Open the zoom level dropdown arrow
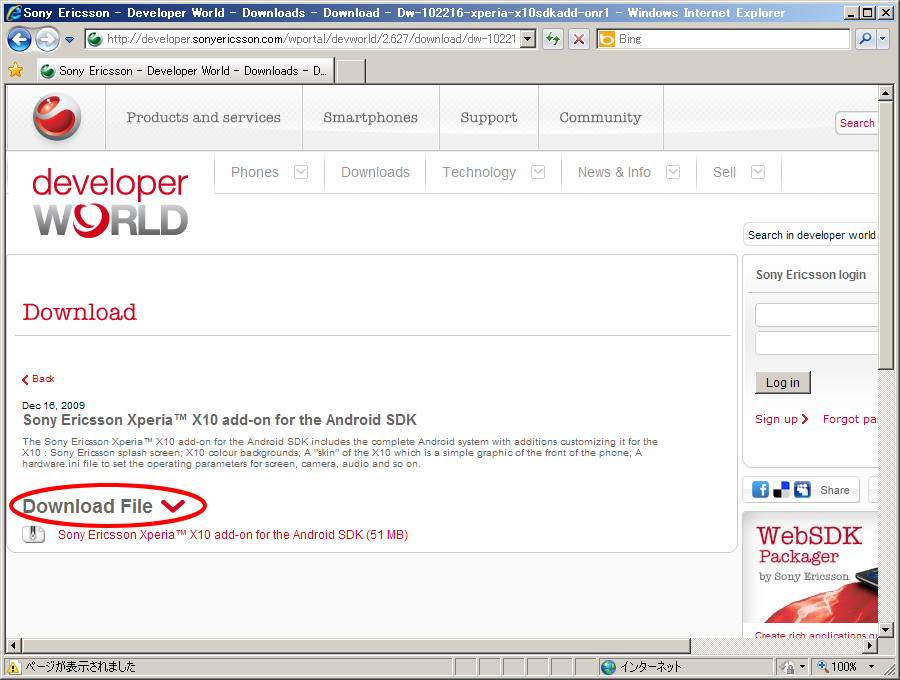 pyautogui.click(x=872, y=667)
